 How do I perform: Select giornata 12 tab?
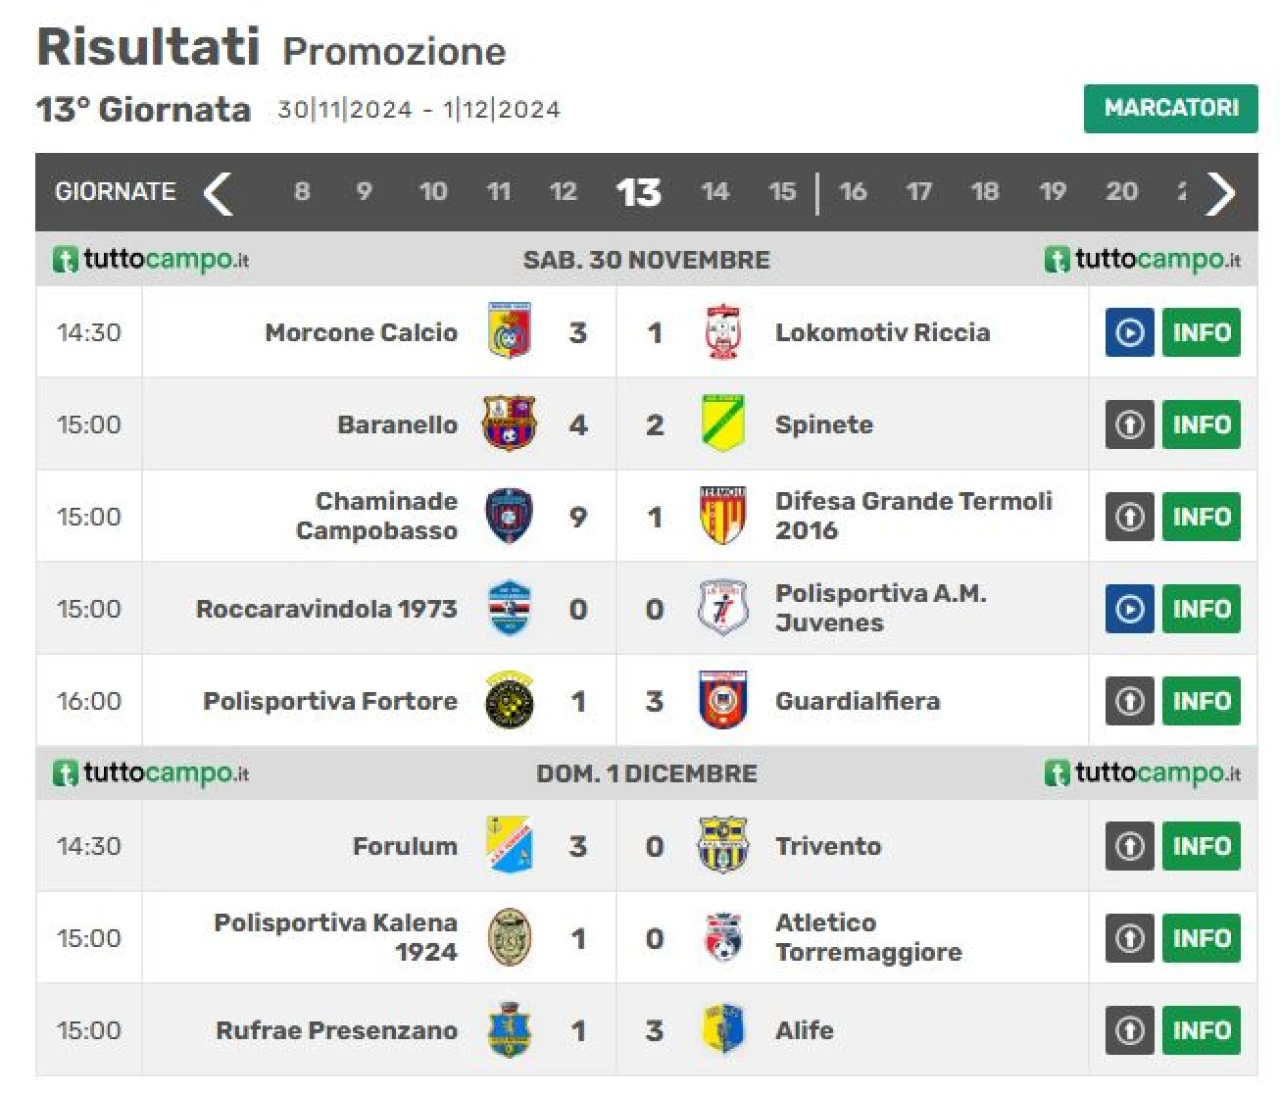click(563, 192)
